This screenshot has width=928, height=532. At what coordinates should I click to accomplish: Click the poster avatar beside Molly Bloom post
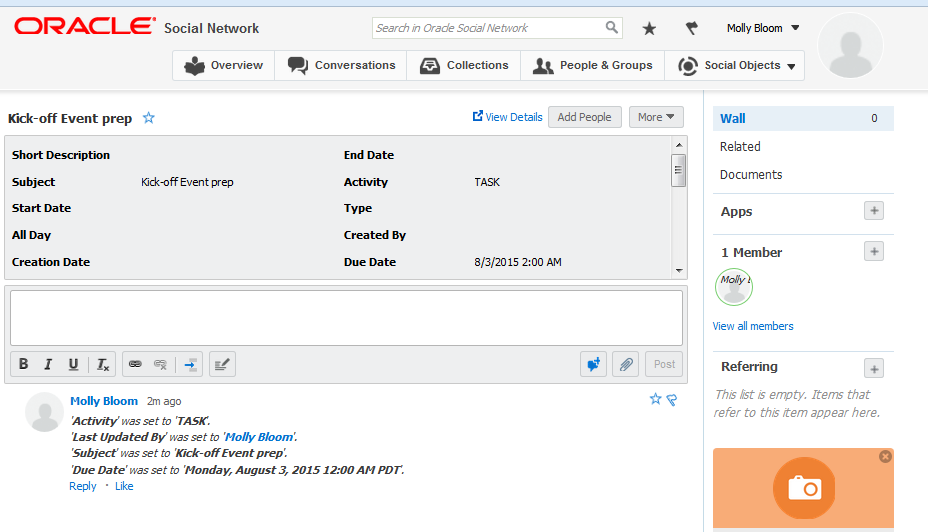(44, 412)
